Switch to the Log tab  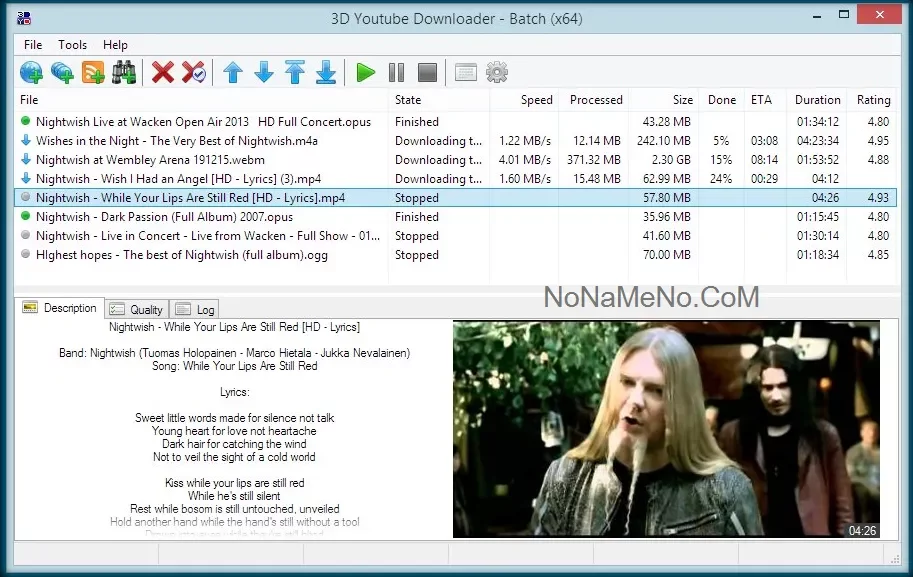[195, 309]
